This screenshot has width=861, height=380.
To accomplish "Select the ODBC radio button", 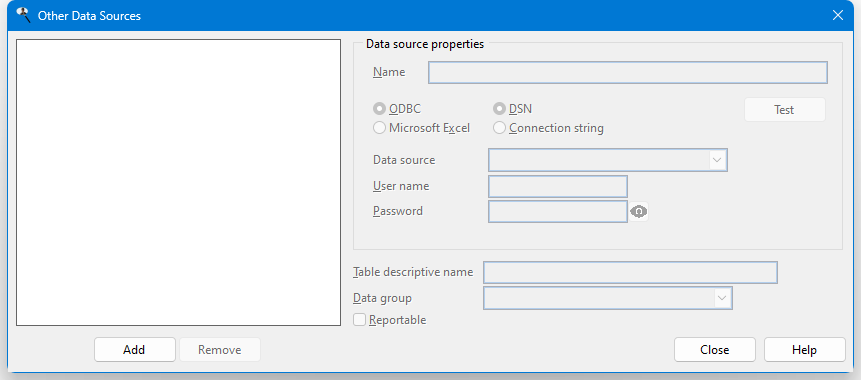I will [x=379, y=109].
